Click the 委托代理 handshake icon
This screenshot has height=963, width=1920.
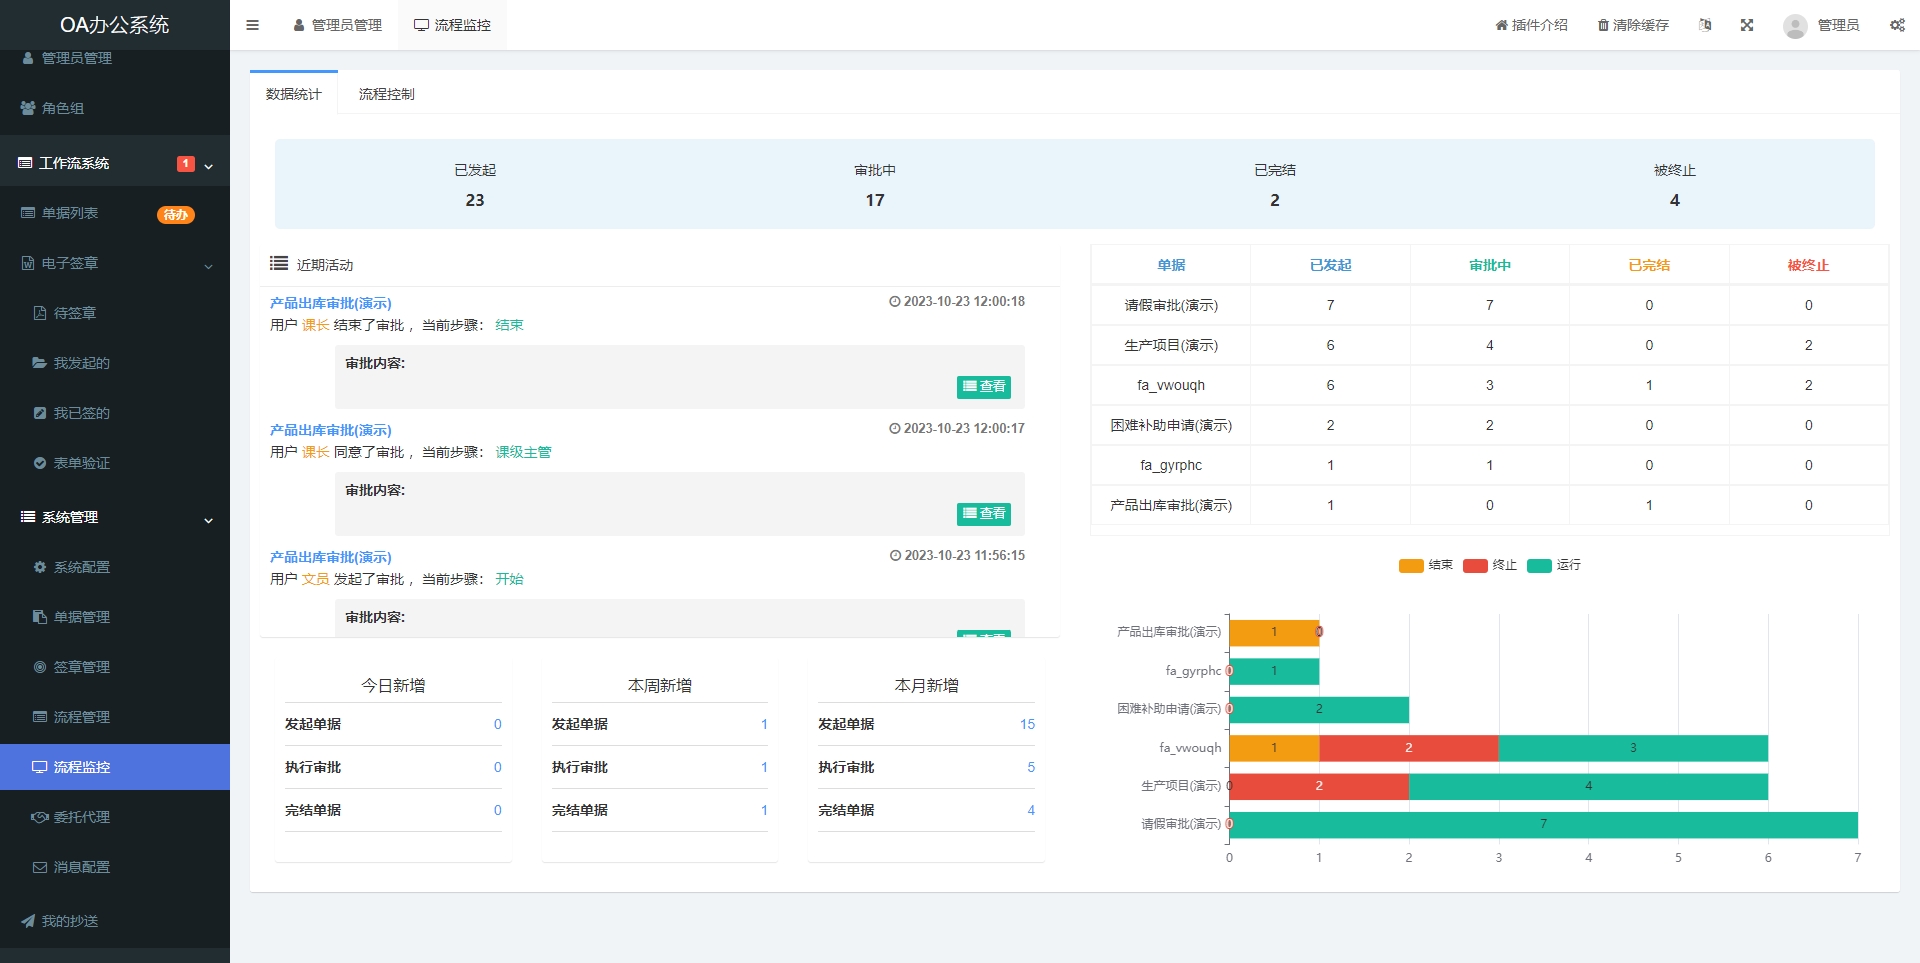pos(40,817)
